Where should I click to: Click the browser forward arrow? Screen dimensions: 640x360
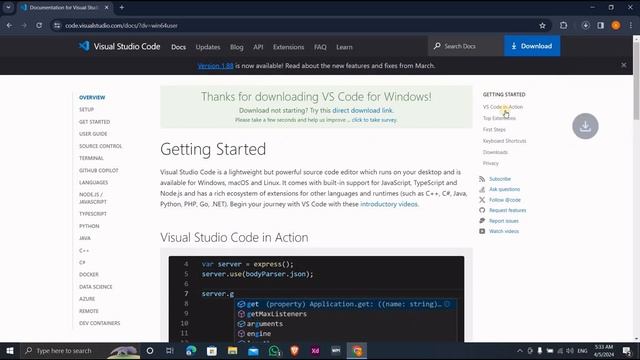24,25
